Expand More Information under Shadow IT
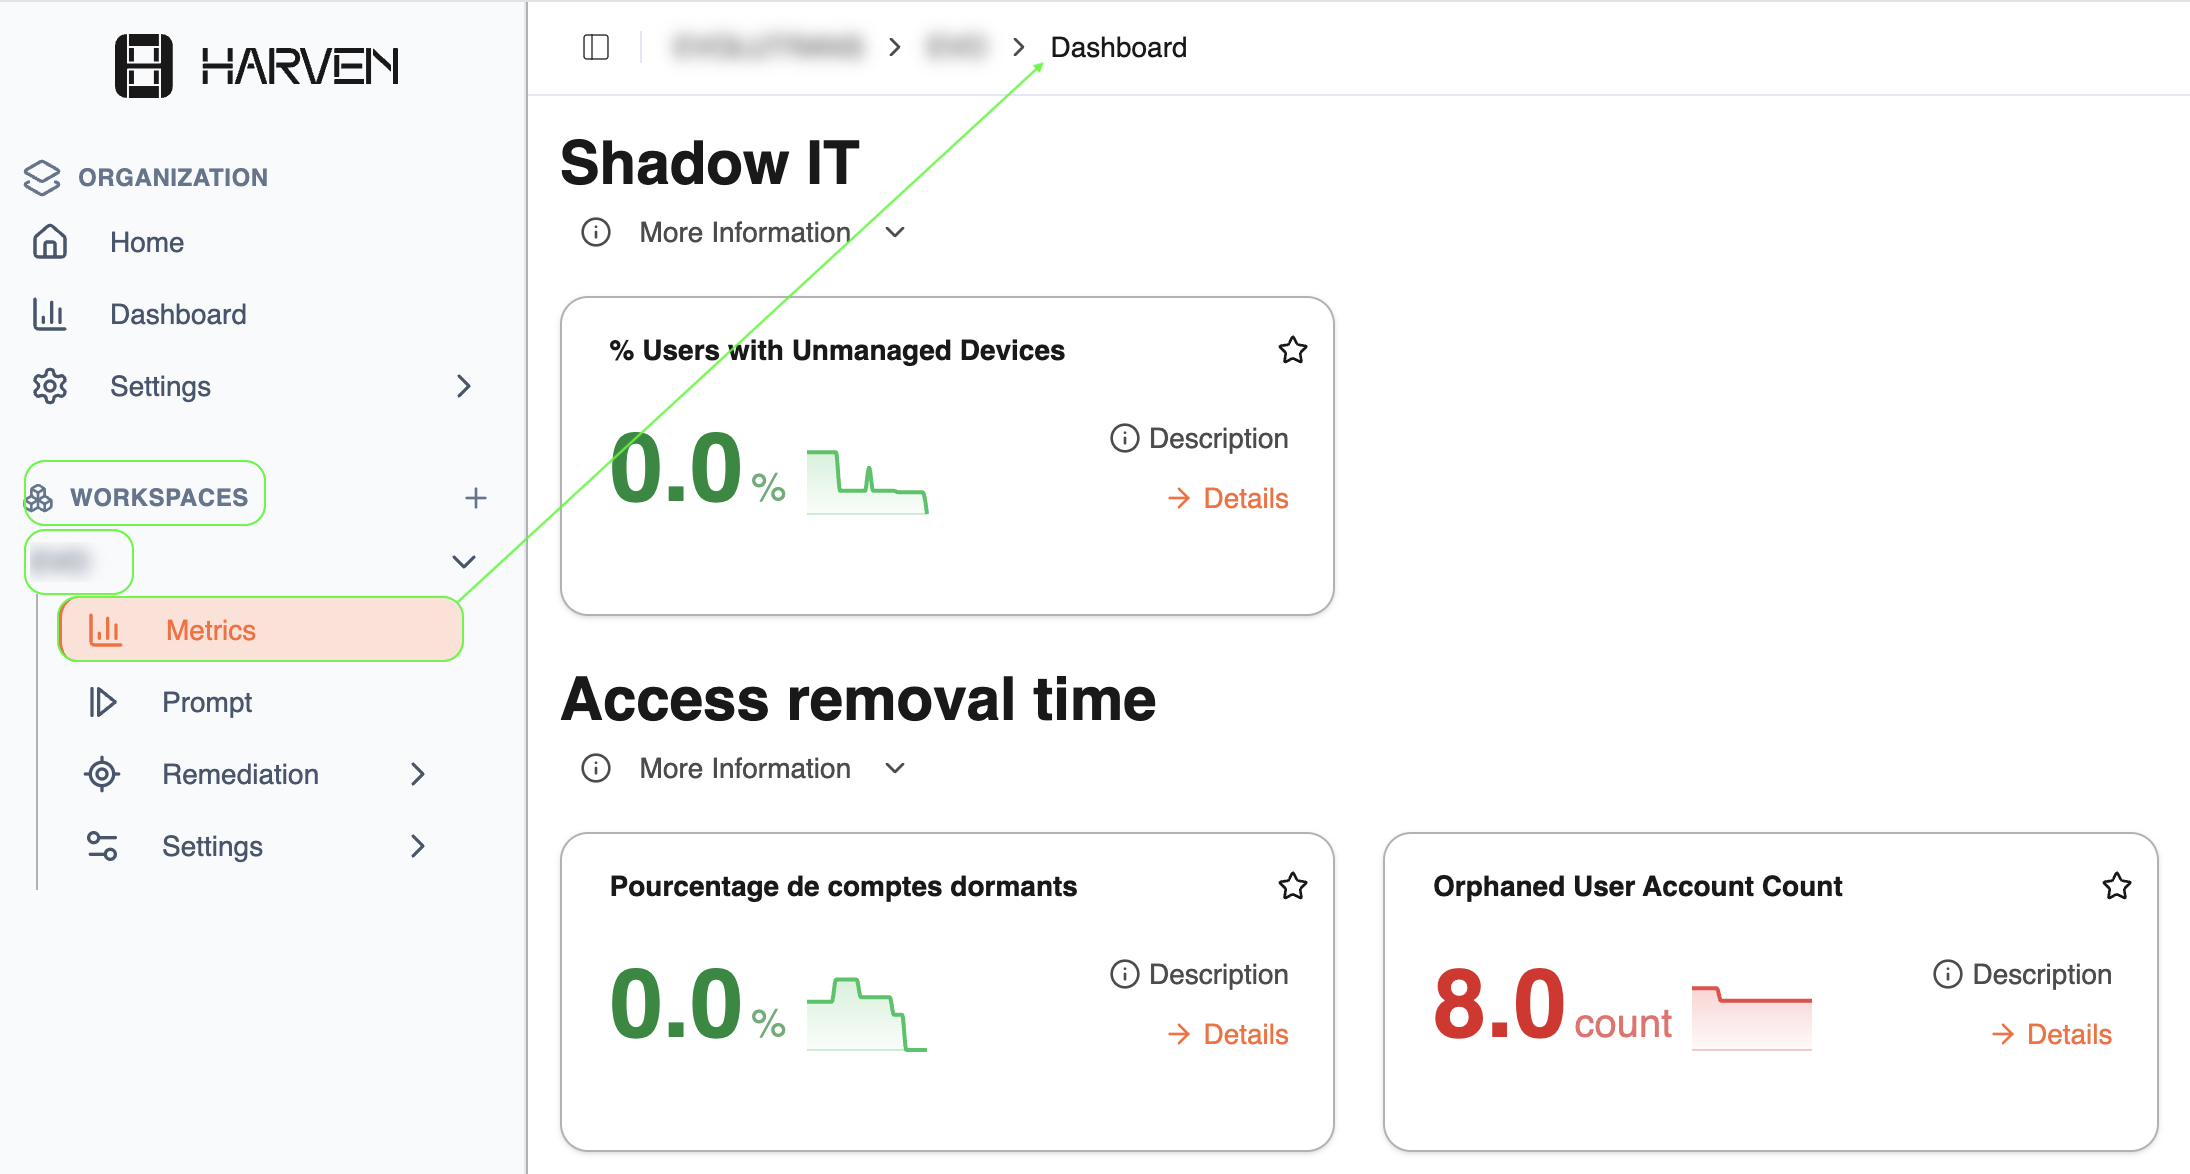Viewport: 2190px width, 1174px height. coord(745,232)
